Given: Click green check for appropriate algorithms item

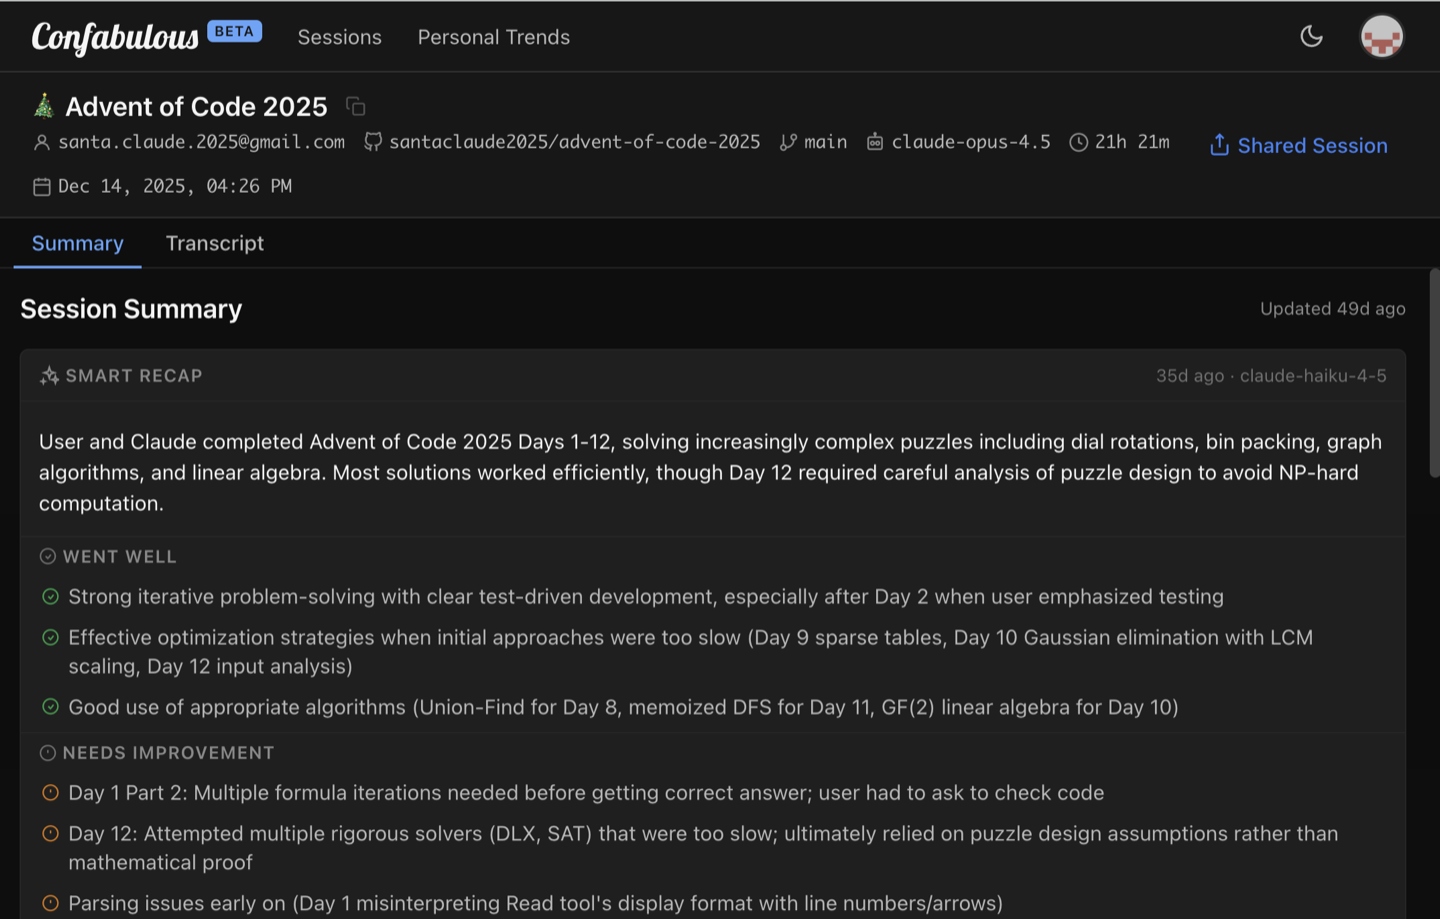Looking at the screenshot, I should coord(51,707).
